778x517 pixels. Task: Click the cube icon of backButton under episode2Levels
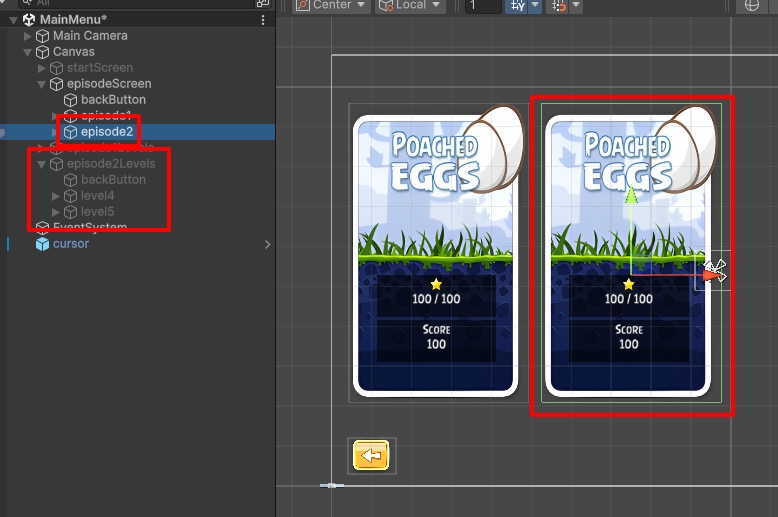click(70, 180)
